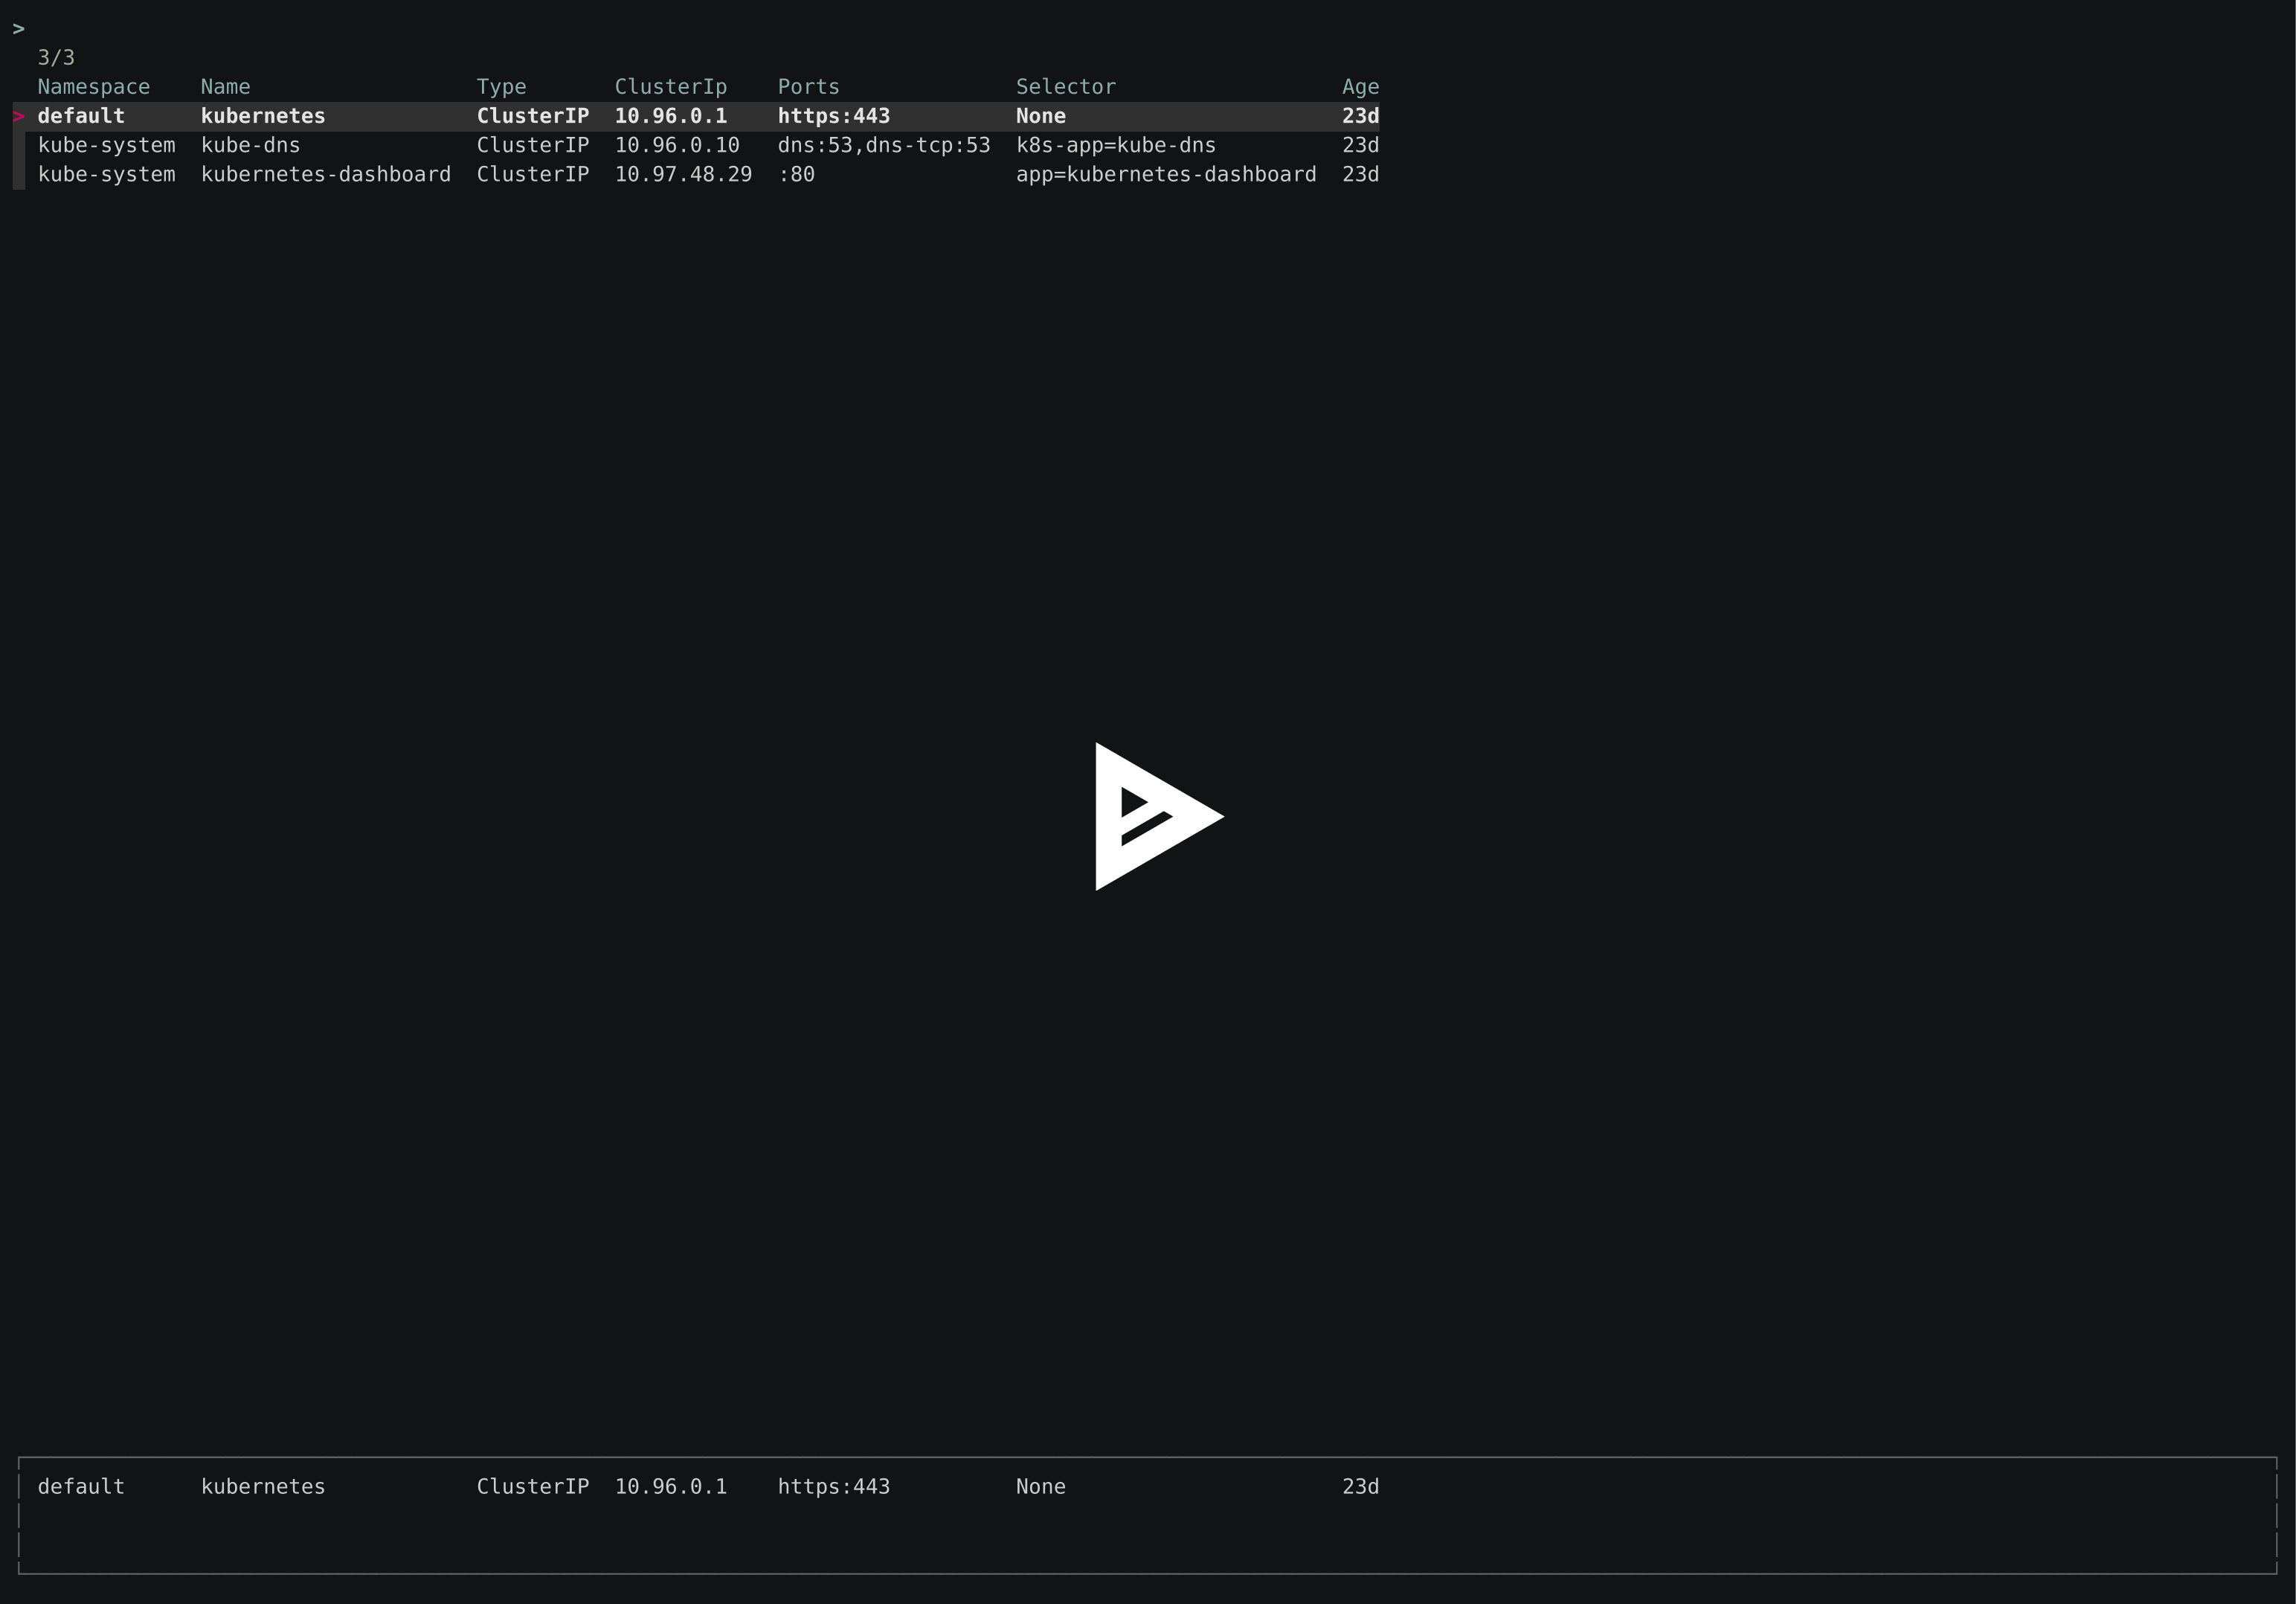
Task: Click the app=kubernetes-dashboard selector
Action: (x=1166, y=174)
